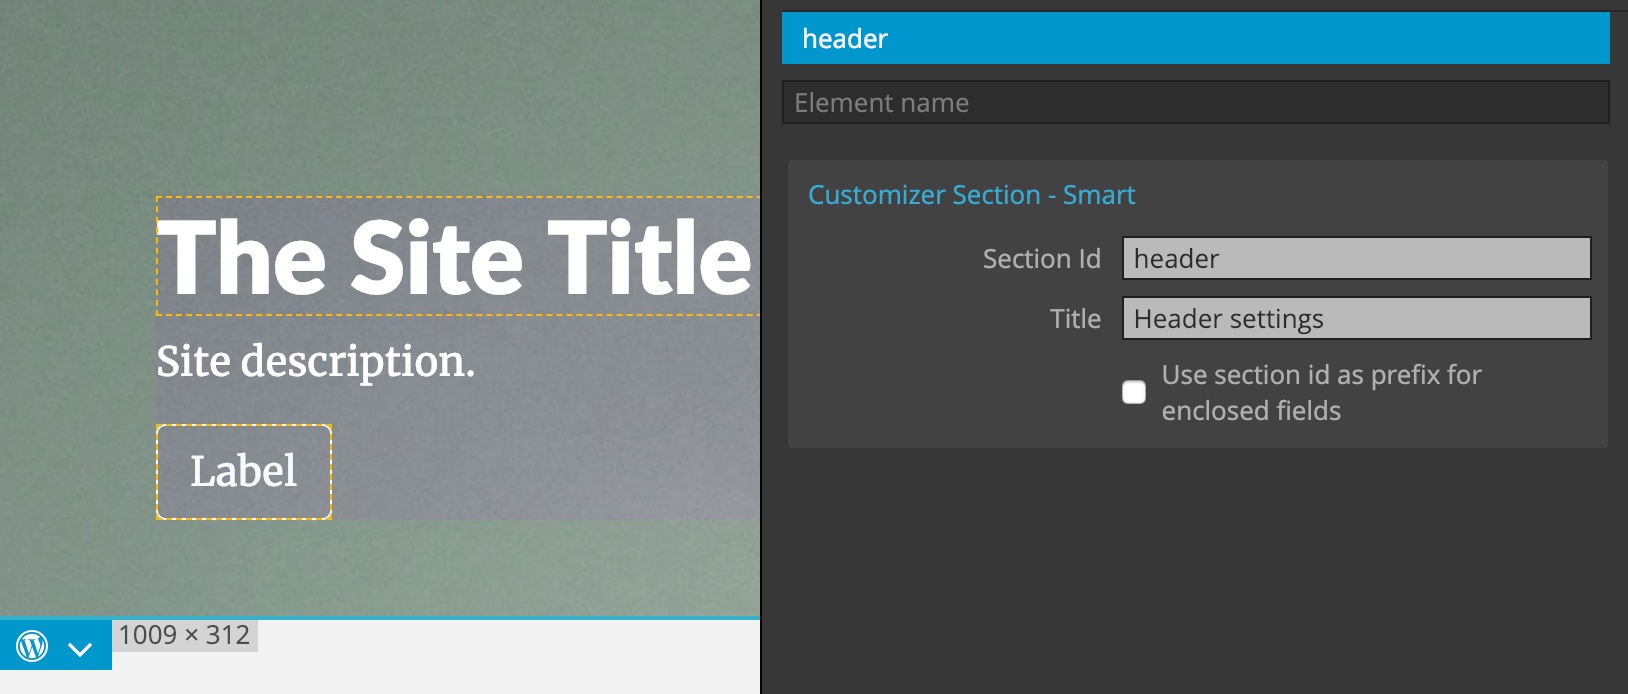Focus the Element name input field

[1195, 102]
